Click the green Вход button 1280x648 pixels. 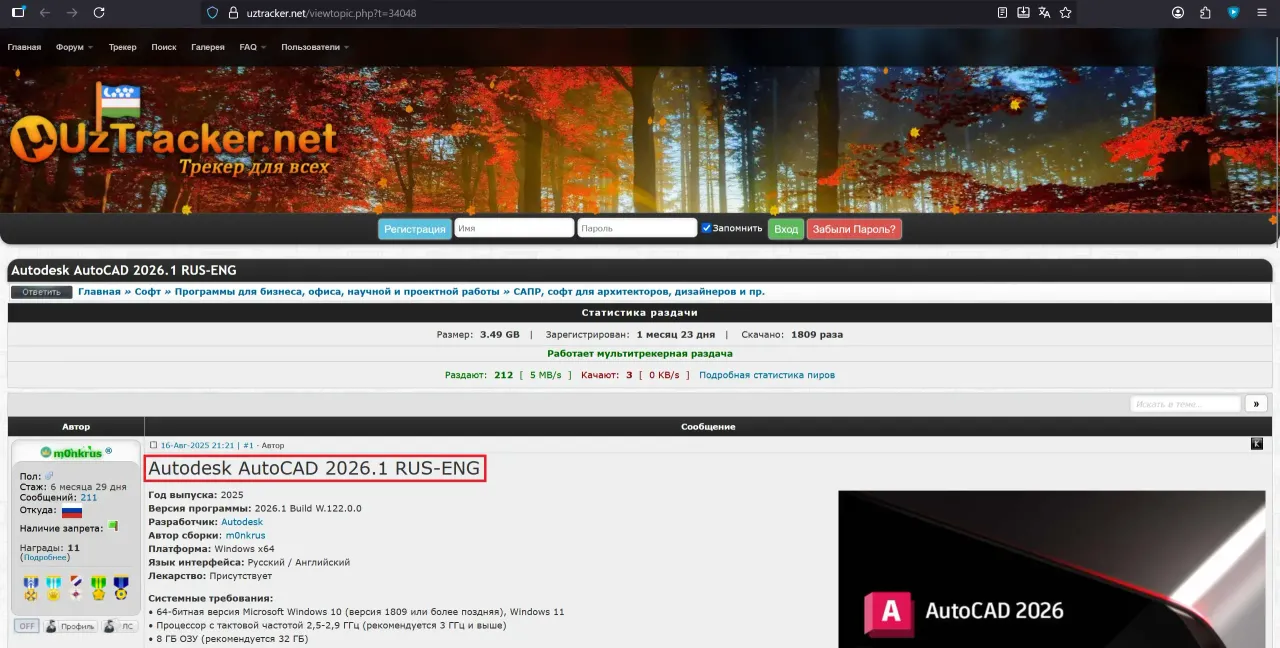point(786,229)
